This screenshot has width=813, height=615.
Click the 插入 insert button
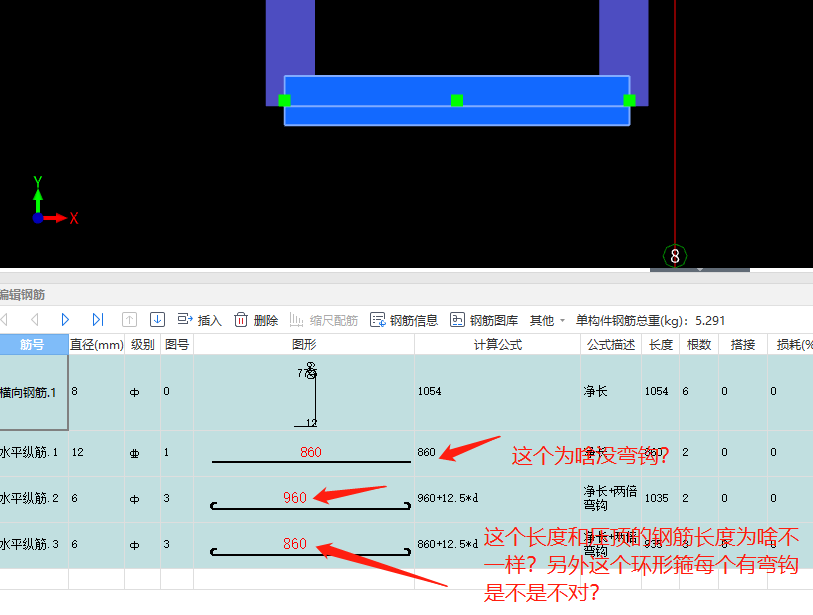point(200,320)
